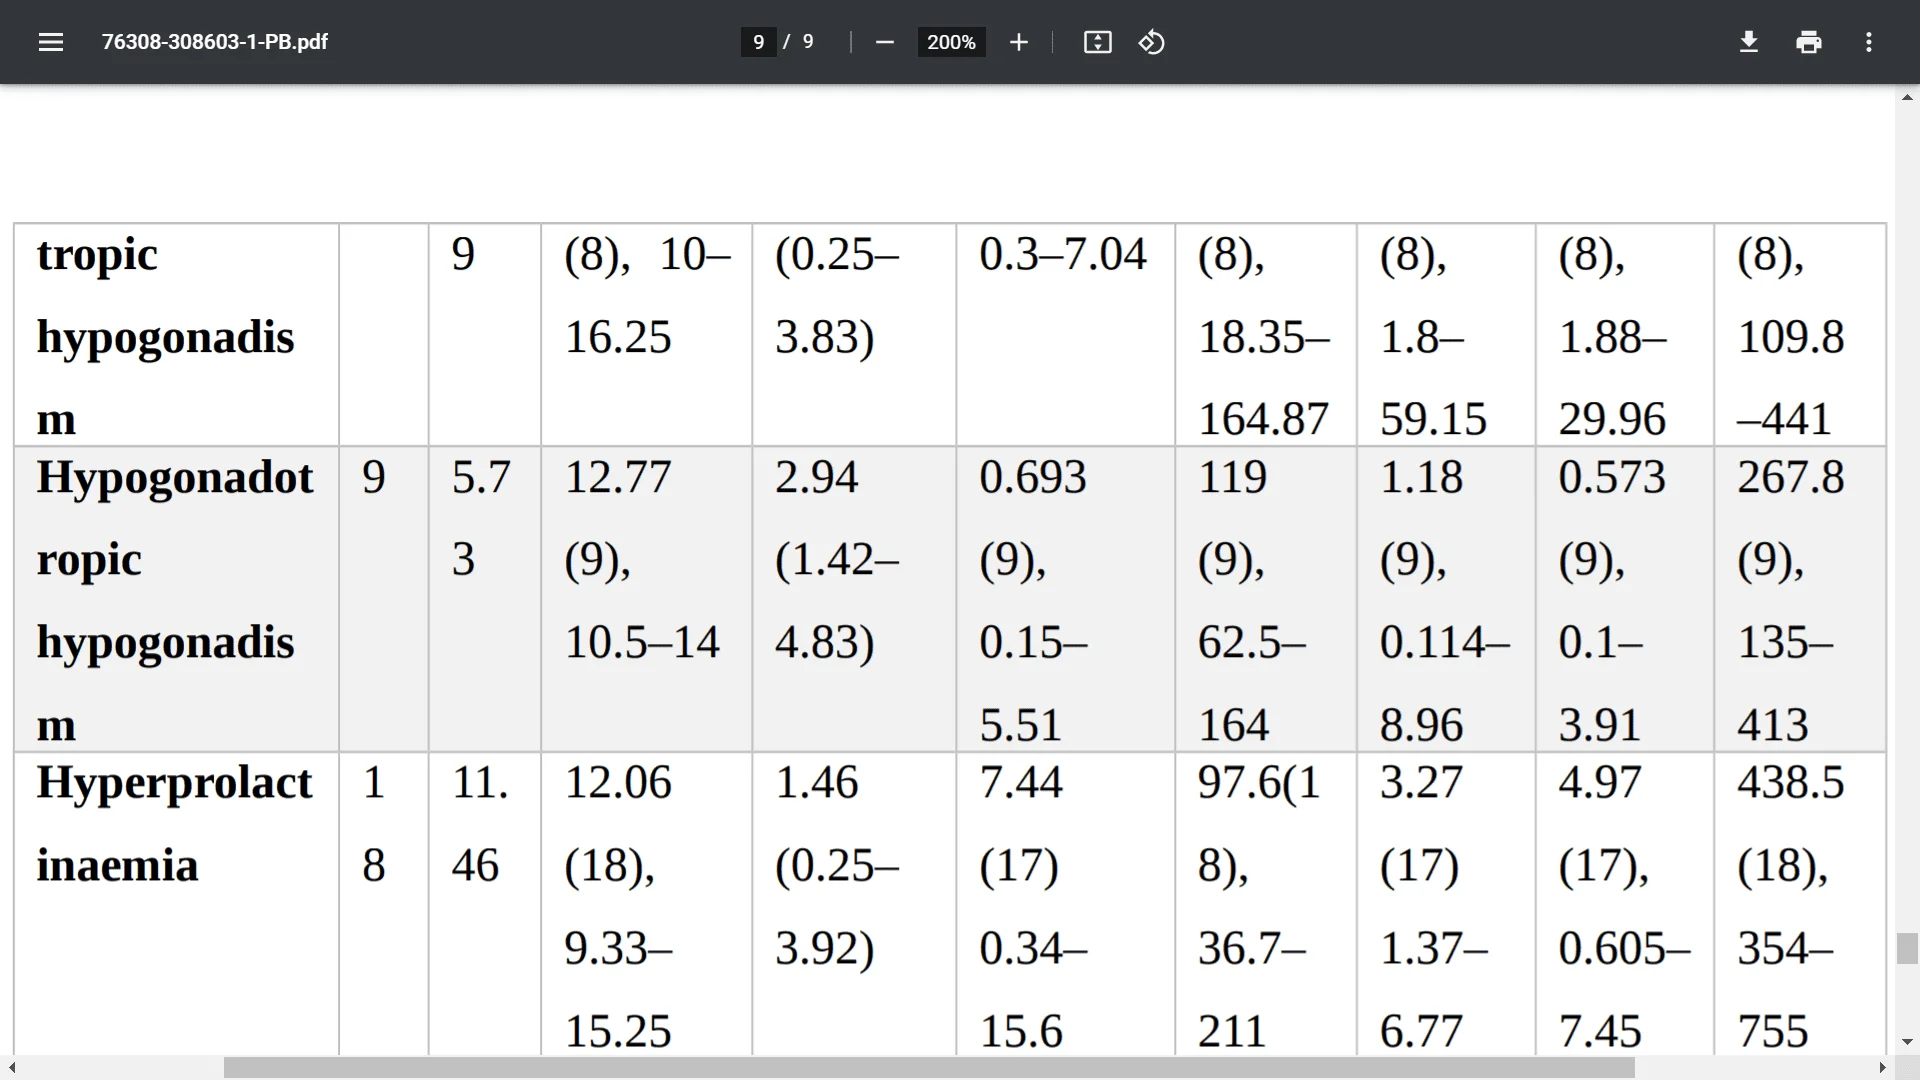This screenshot has width=1920, height=1080.
Task: Click the value '1.46' in the table
Action: point(816,782)
